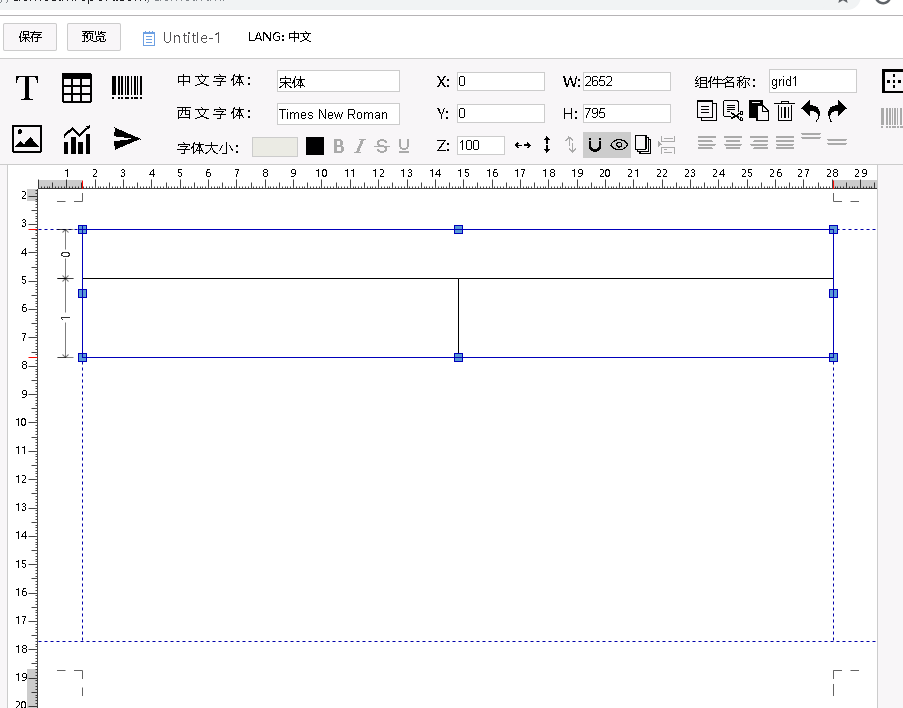
Task: Open the 字体大小 font size box
Action: (x=275, y=147)
